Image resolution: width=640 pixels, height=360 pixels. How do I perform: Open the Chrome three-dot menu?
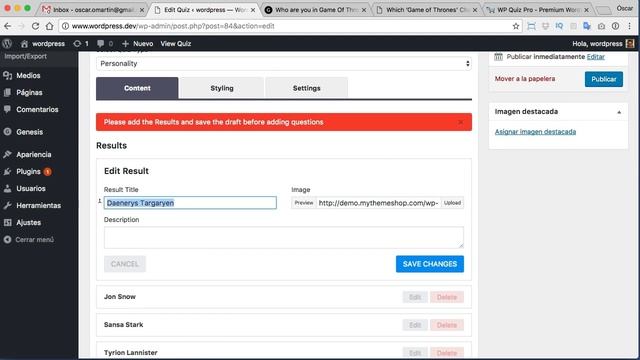pos(629,26)
